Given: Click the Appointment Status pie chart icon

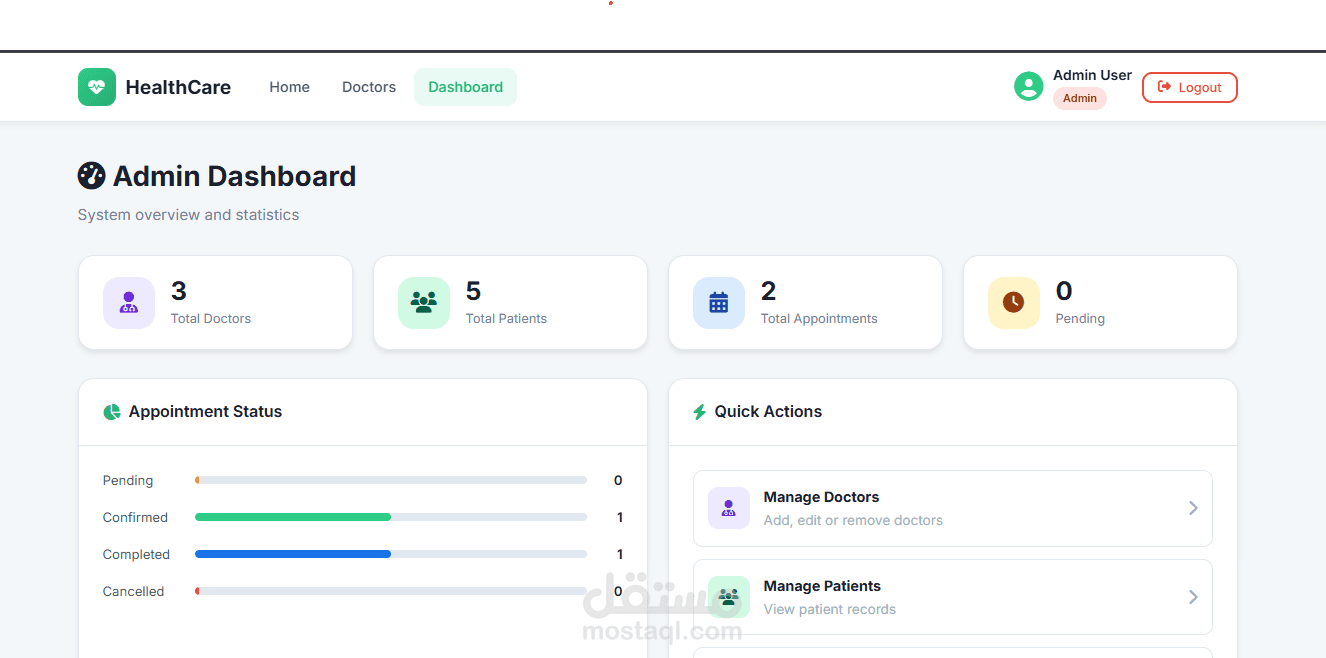Looking at the screenshot, I should click(x=112, y=412).
